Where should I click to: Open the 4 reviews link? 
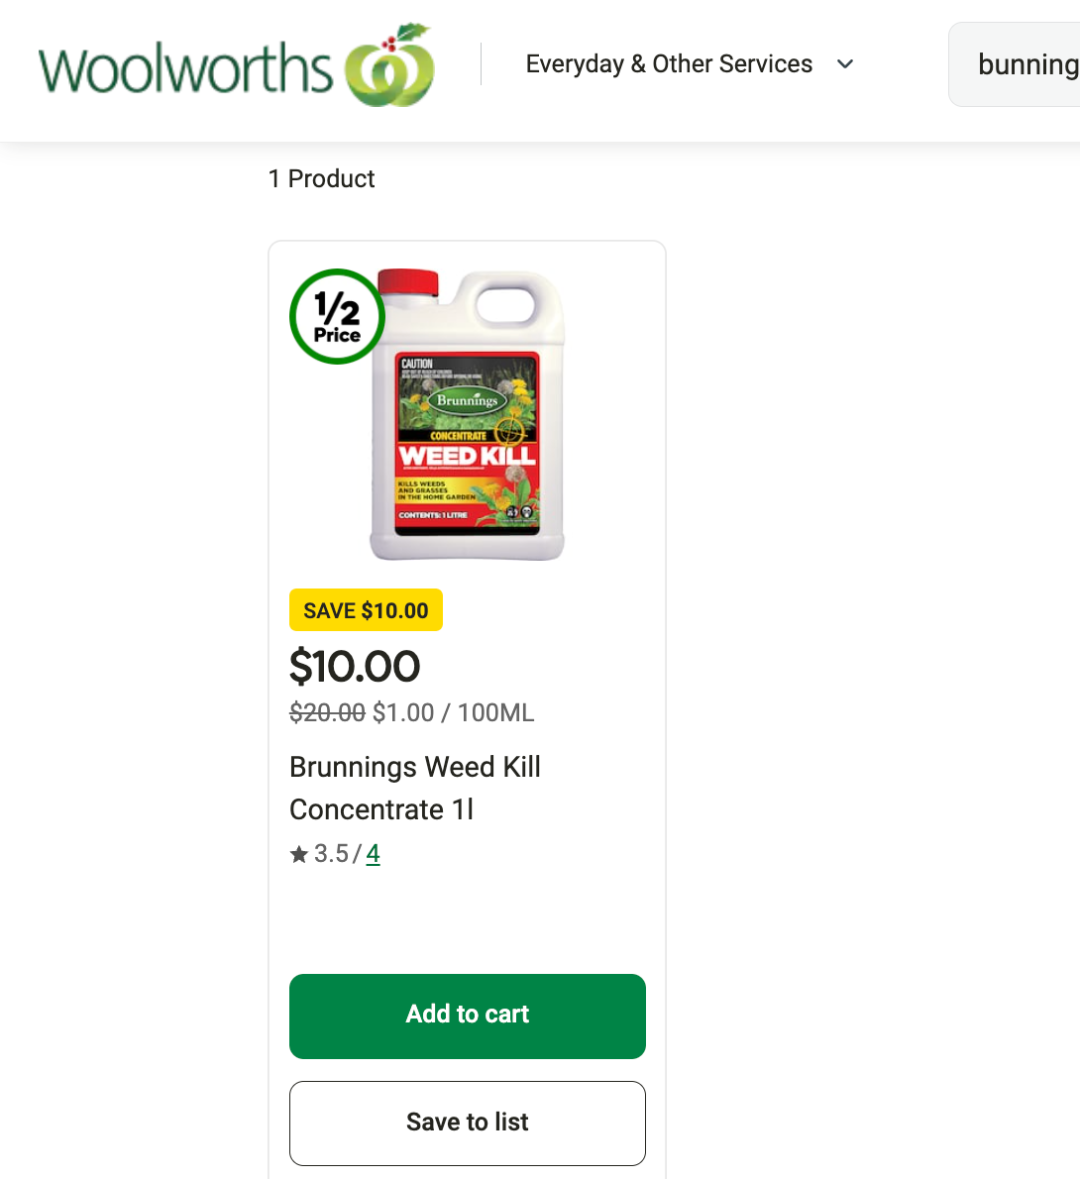373,854
